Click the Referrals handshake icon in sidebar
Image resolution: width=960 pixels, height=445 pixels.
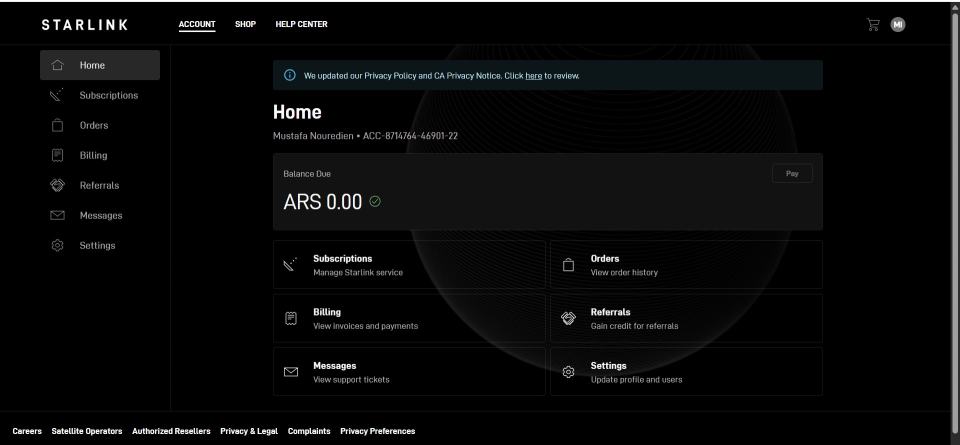58,185
